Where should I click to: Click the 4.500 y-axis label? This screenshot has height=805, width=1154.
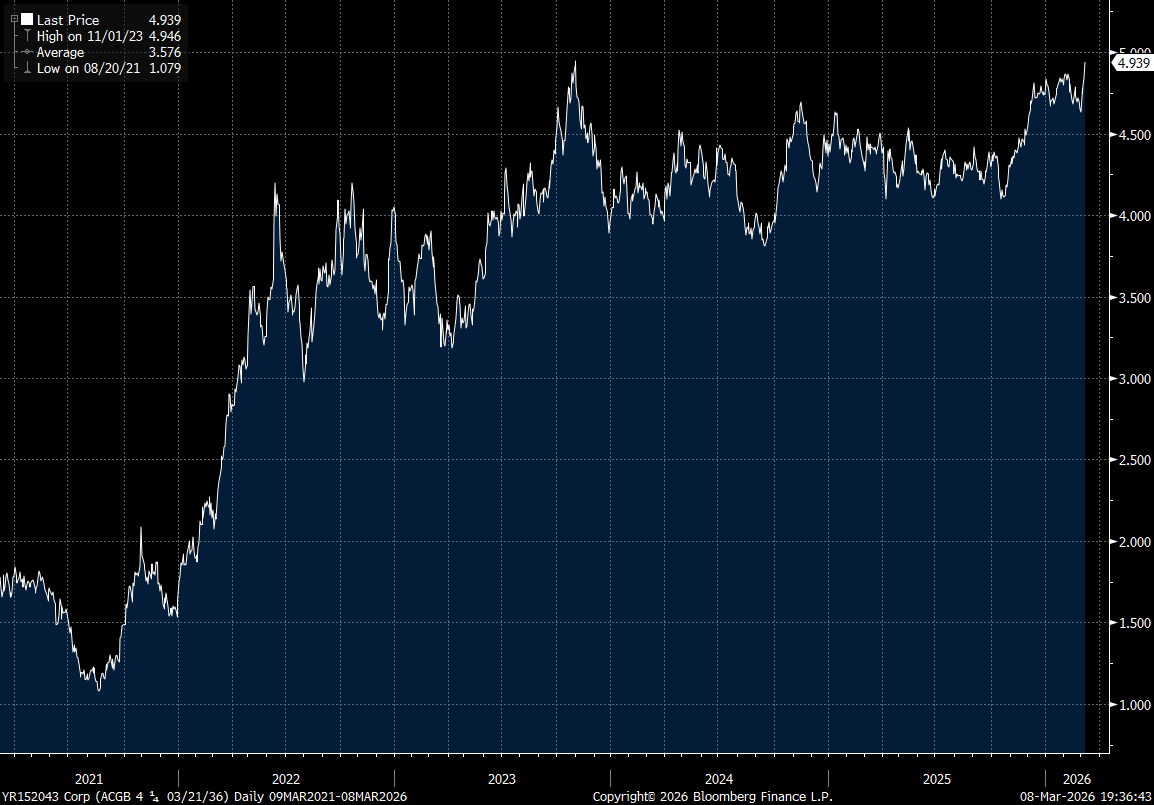1134,135
